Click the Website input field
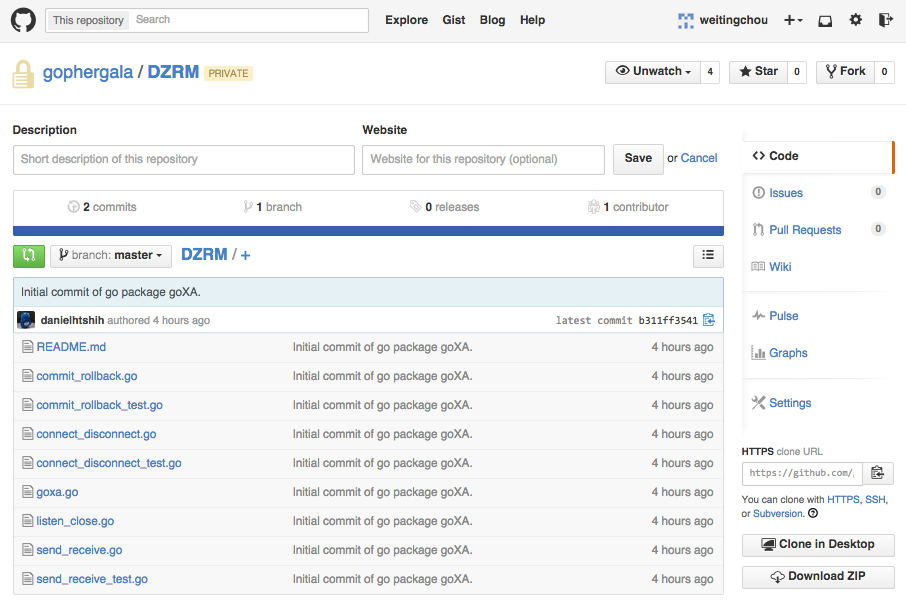Image resolution: width=906 pixels, height=601 pixels. click(x=483, y=159)
